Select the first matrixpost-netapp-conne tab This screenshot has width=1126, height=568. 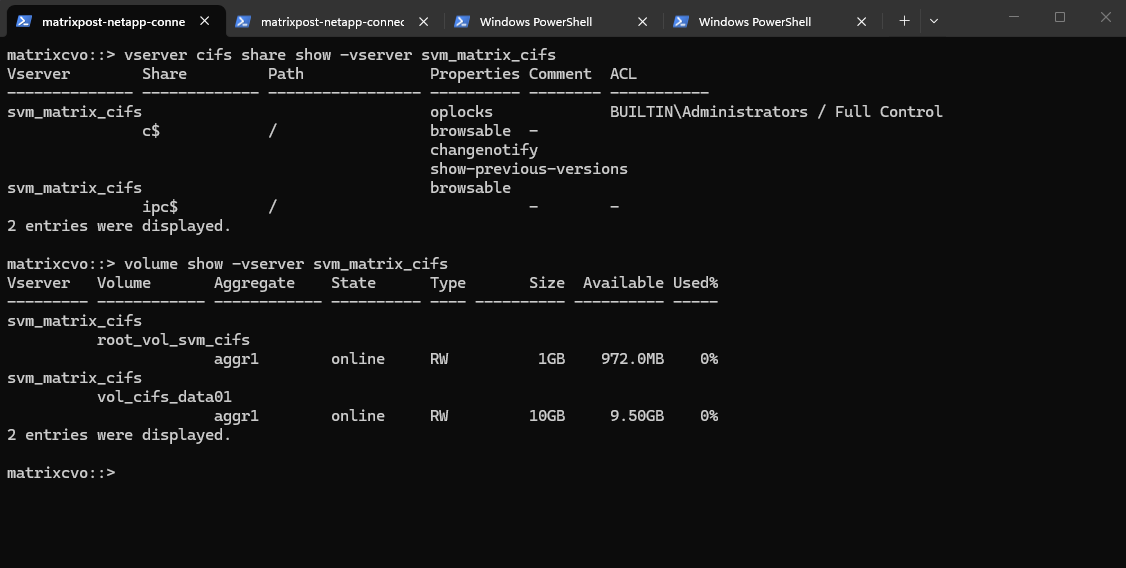coord(113,21)
